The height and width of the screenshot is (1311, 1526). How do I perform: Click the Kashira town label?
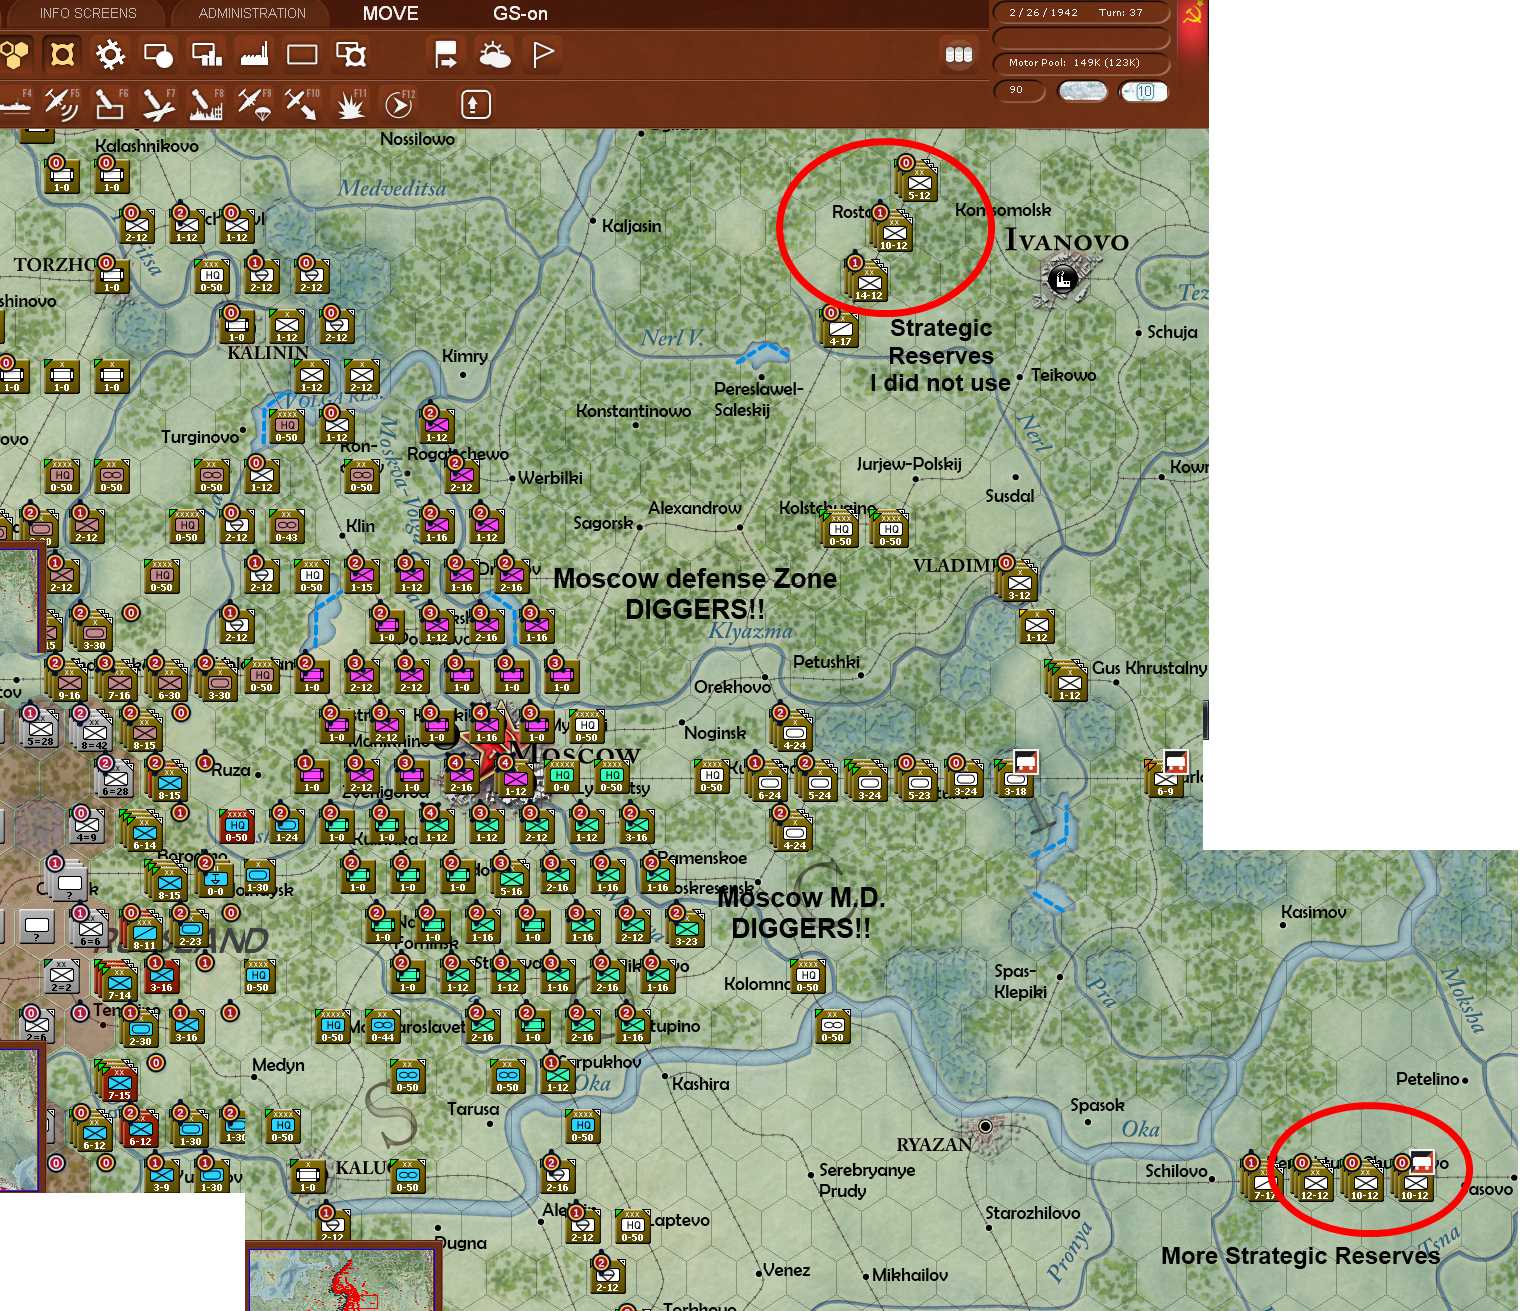pos(701,1084)
